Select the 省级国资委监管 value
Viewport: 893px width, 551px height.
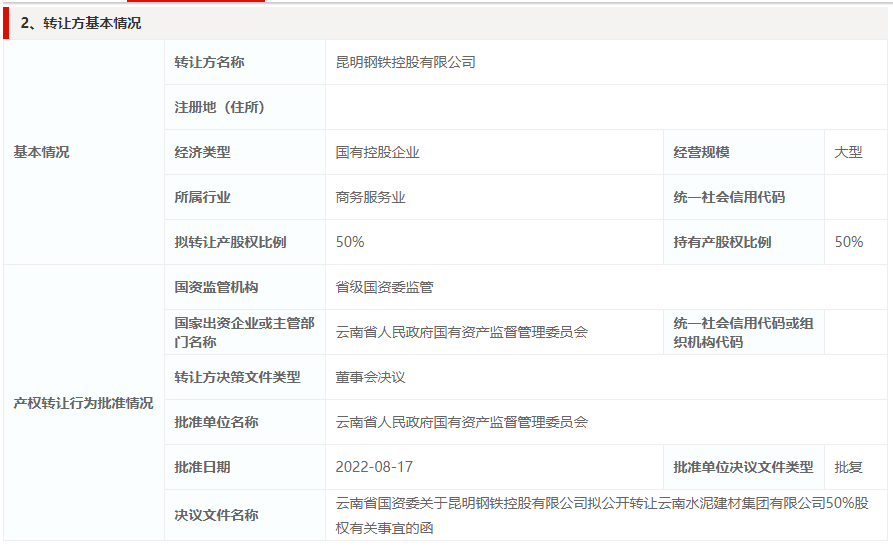(x=384, y=287)
